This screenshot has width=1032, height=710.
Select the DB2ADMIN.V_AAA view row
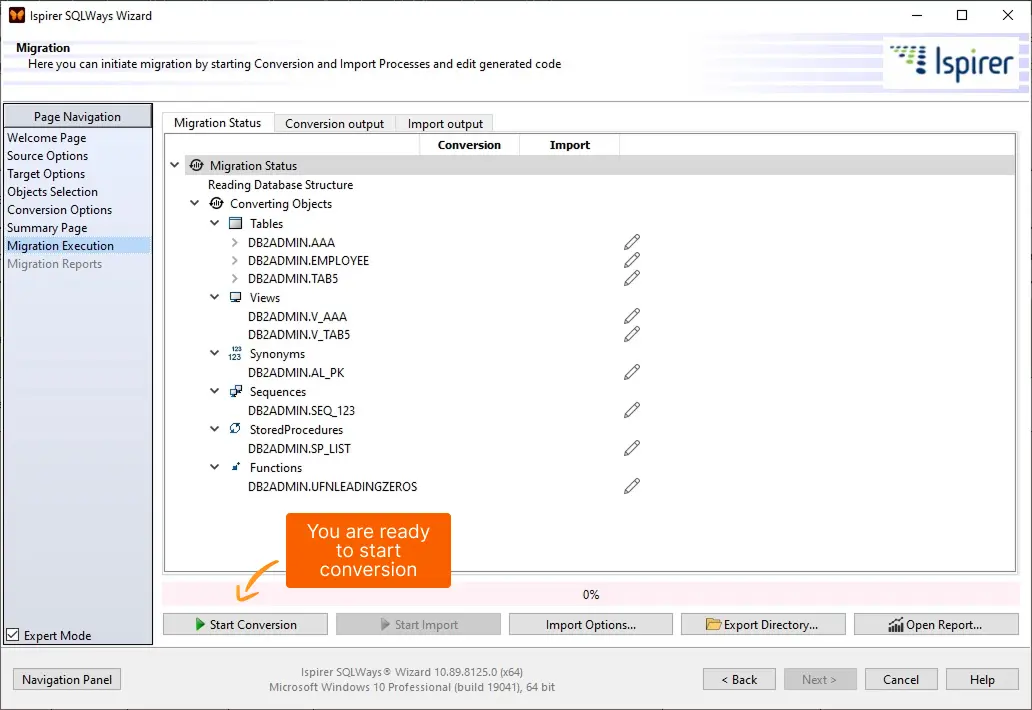coord(297,317)
